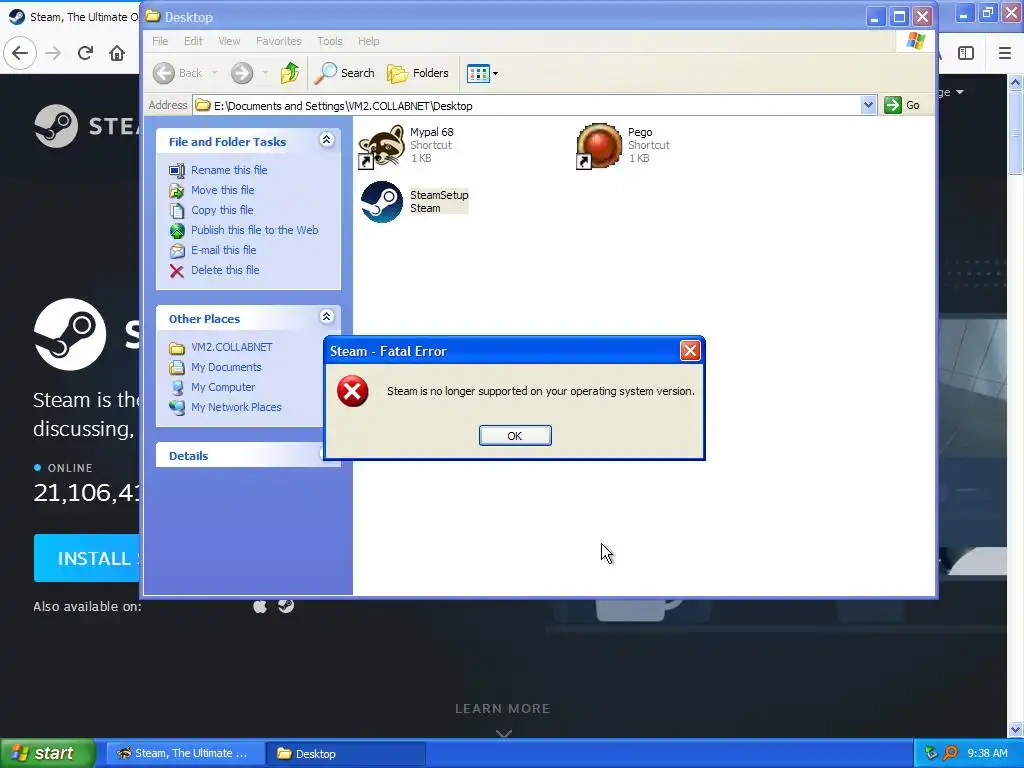Click browser back arrow in Mypal window
The width and height of the screenshot is (1024, 768).
[x=20, y=53]
